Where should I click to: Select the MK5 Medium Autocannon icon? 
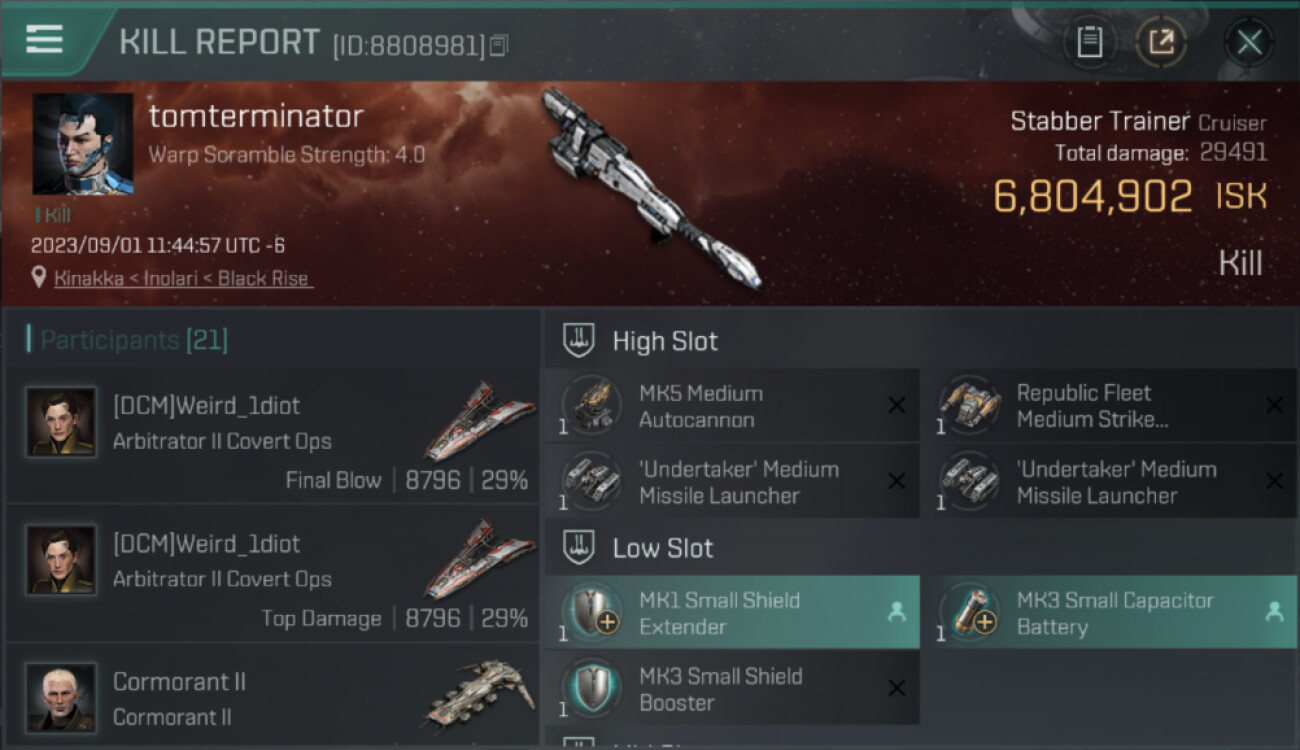pyautogui.click(x=592, y=405)
